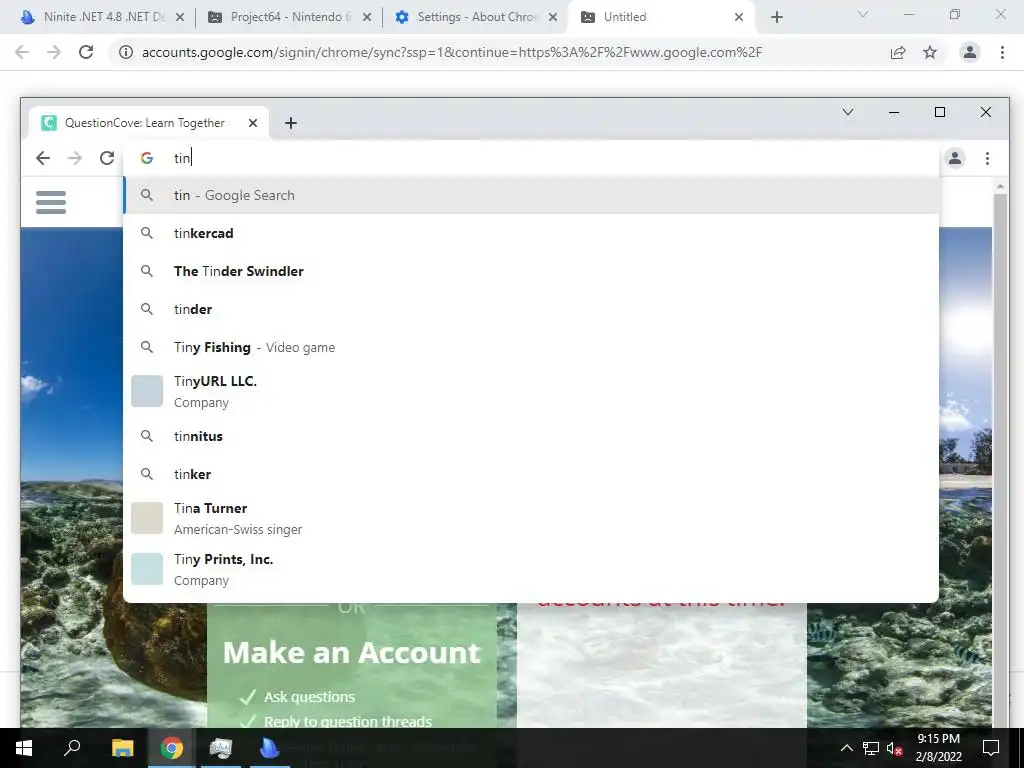Open the Settings - About Chrome tab
Screen dimensions: 1024x768
[475, 17]
